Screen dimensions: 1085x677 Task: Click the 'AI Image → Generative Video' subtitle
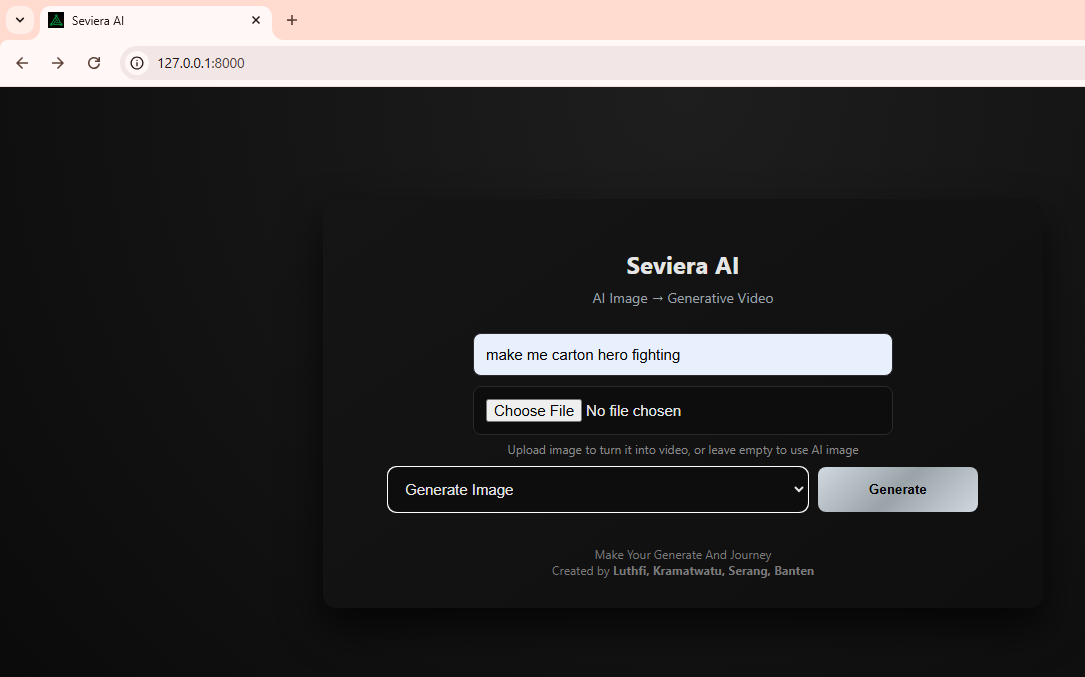click(682, 298)
